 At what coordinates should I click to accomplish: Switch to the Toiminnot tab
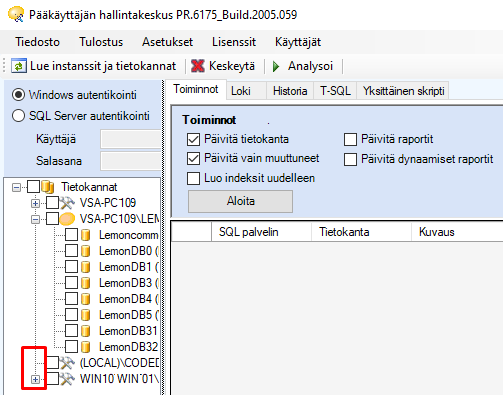(x=196, y=89)
